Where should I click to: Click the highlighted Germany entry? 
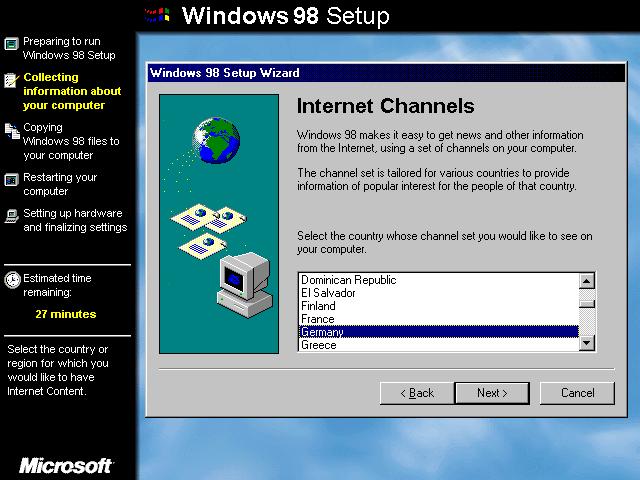pyautogui.click(x=439, y=332)
